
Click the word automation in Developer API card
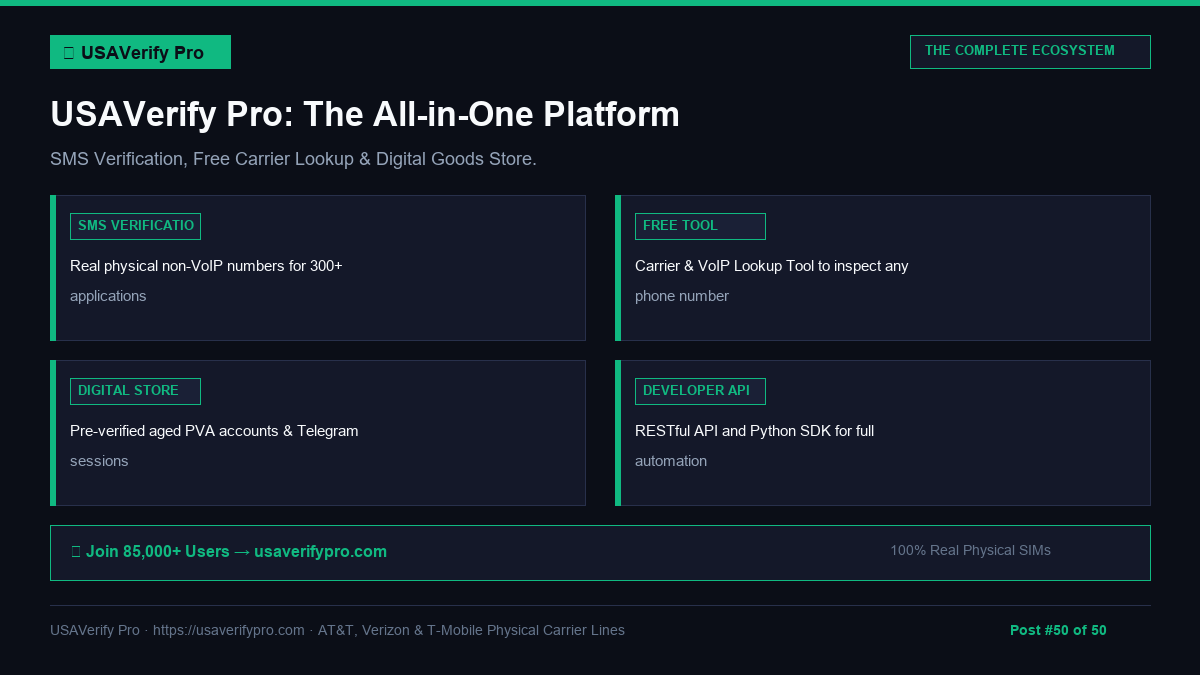pyautogui.click(x=671, y=461)
